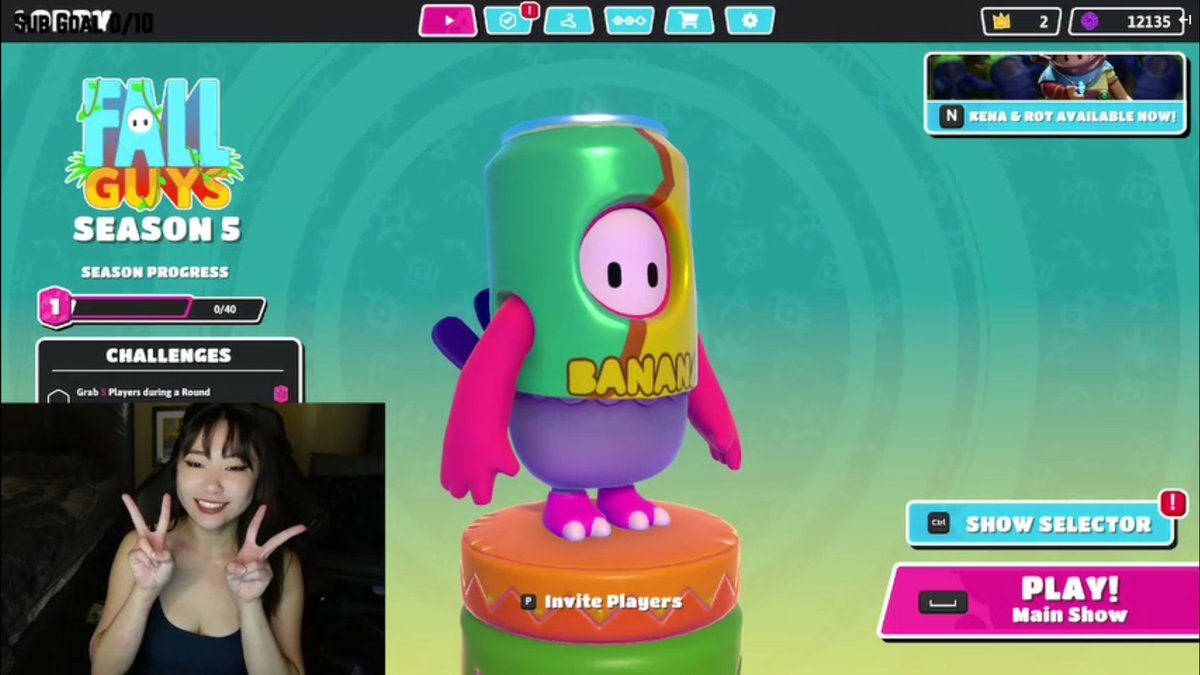
Task: Click the spacebar key icon on Play
Action: (x=942, y=602)
